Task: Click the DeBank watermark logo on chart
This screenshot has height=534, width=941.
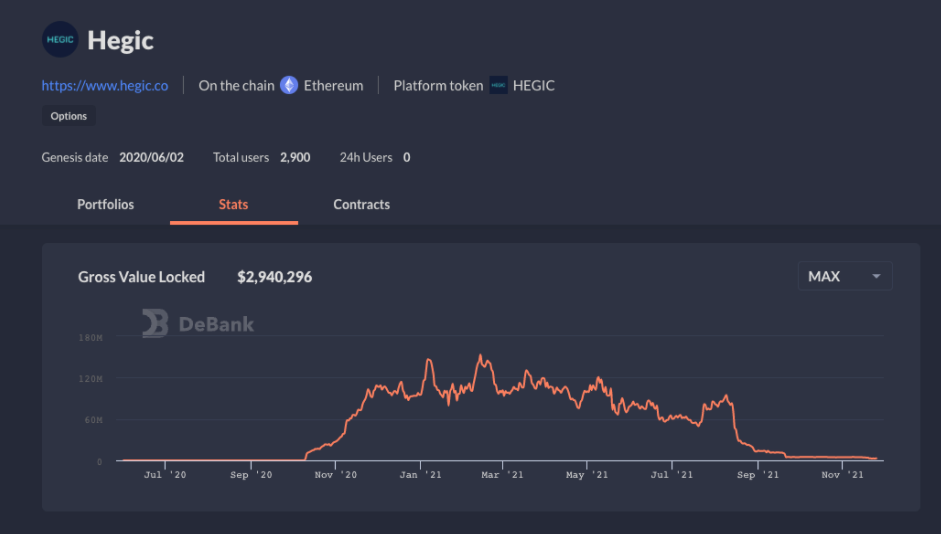Action: coord(198,323)
